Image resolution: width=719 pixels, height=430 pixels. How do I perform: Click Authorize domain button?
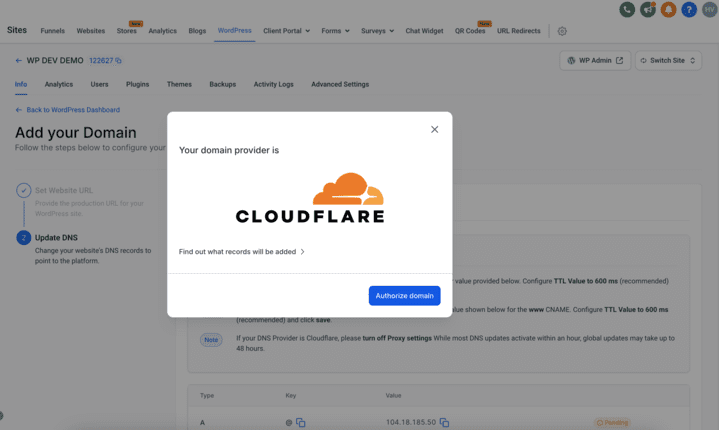(404, 296)
